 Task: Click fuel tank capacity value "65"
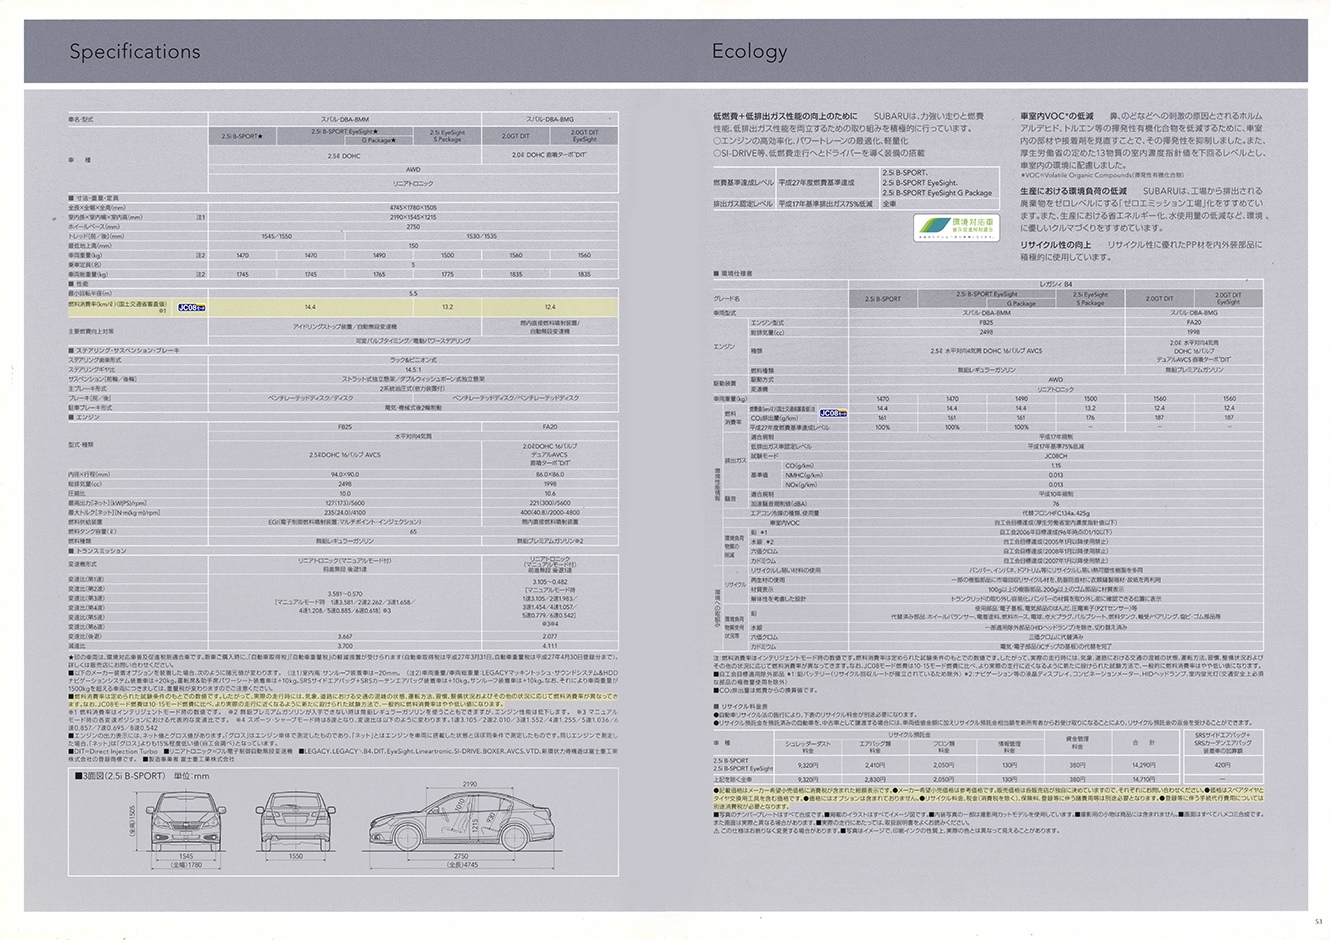click(x=413, y=531)
